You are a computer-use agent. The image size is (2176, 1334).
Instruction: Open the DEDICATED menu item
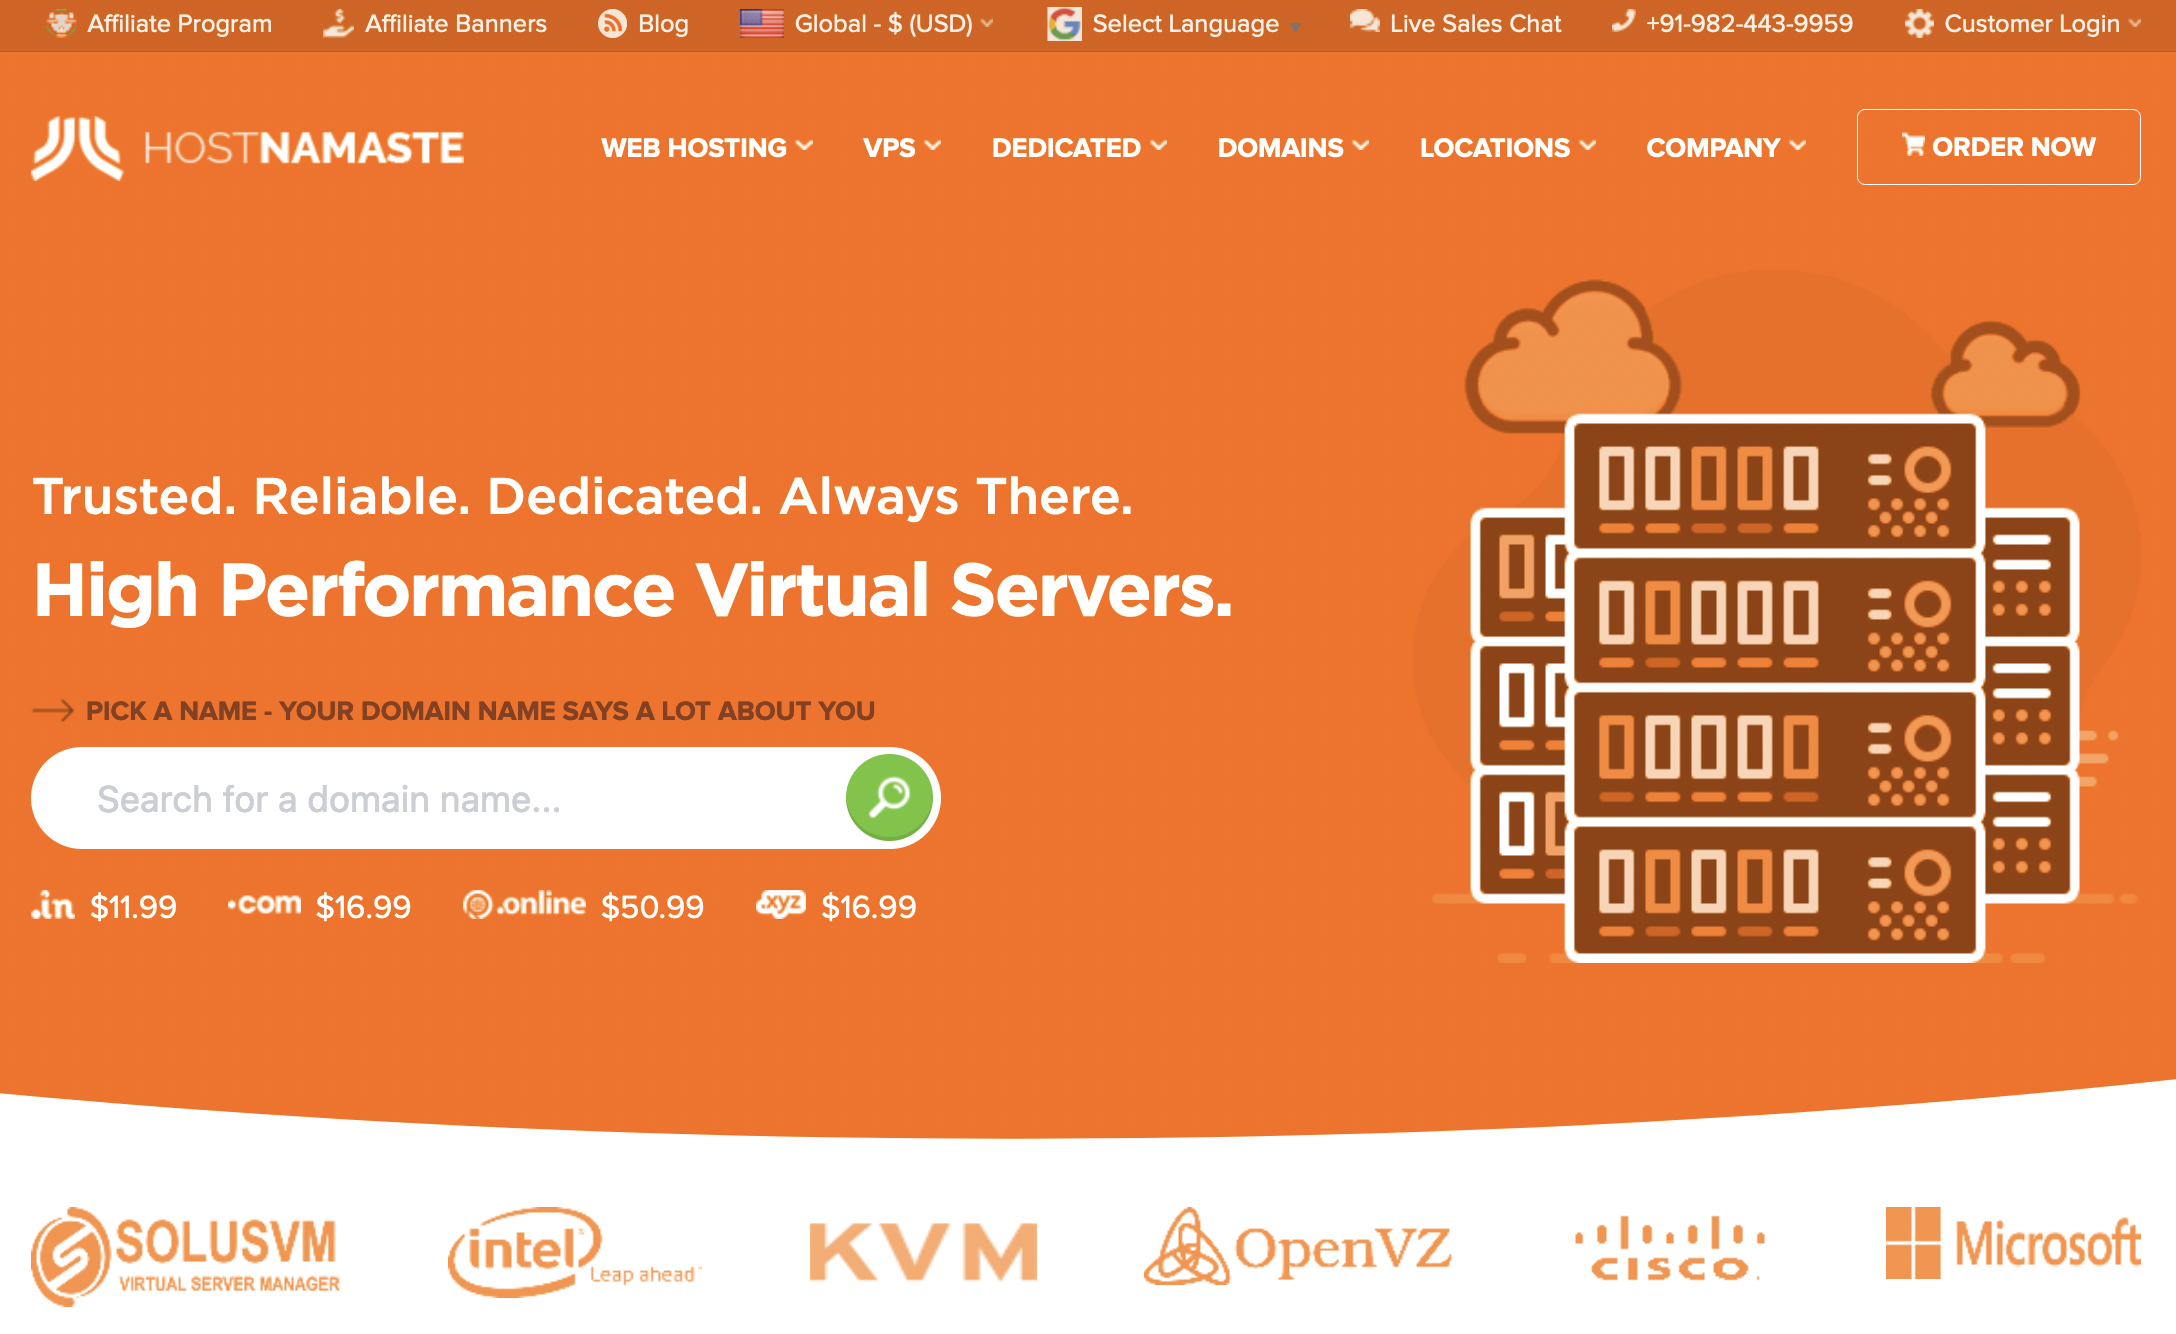click(x=1066, y=148)
